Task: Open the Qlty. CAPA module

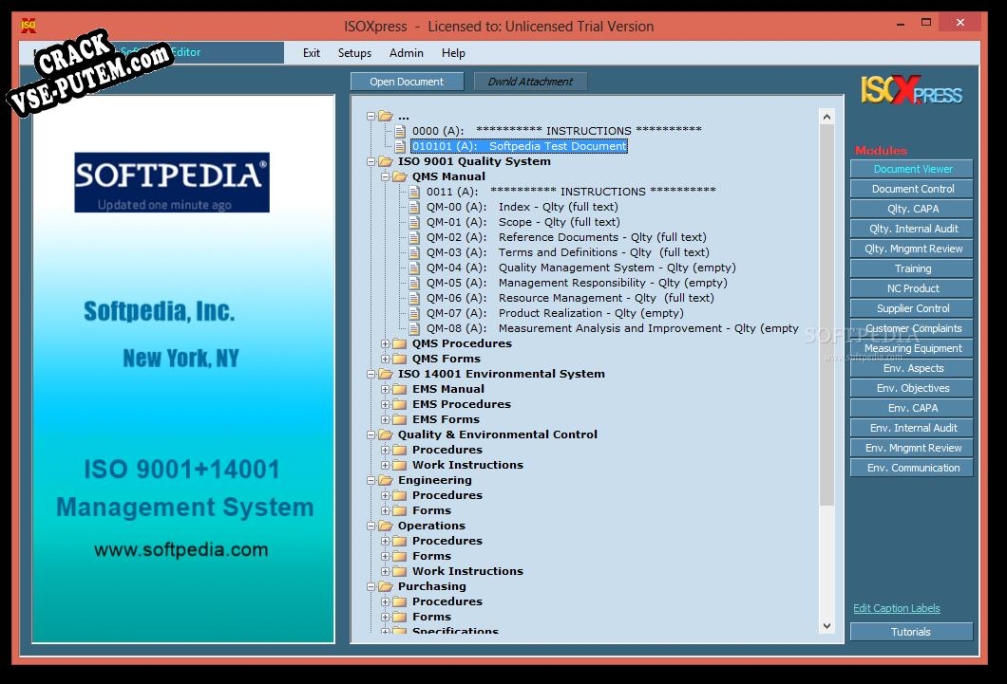Action: click(911, 209)
